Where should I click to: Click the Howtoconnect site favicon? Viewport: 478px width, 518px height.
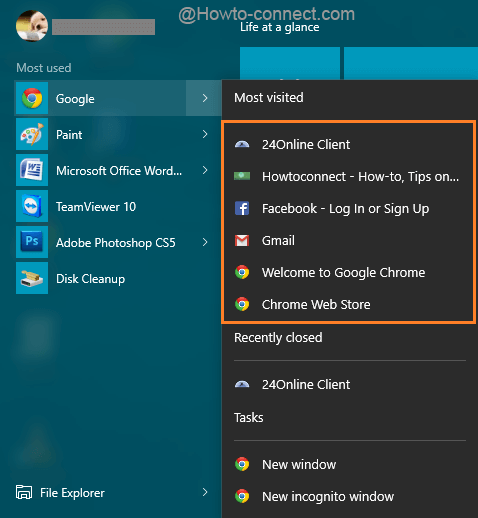coord(242,176)
